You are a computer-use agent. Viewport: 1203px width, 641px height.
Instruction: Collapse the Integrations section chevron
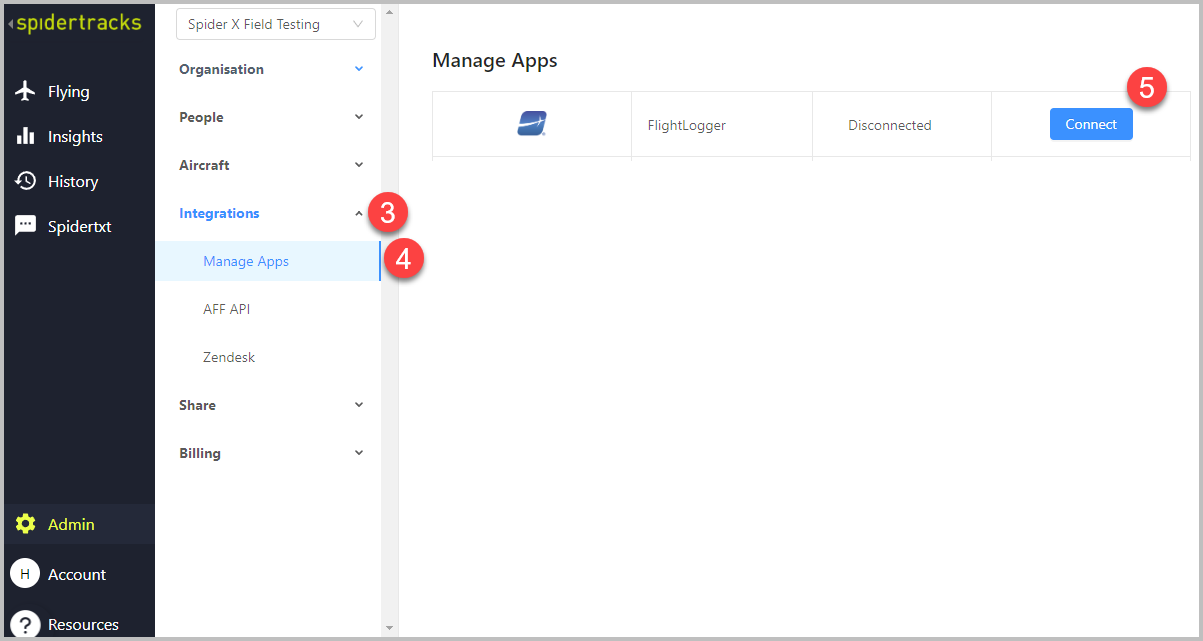click(359, 213)
